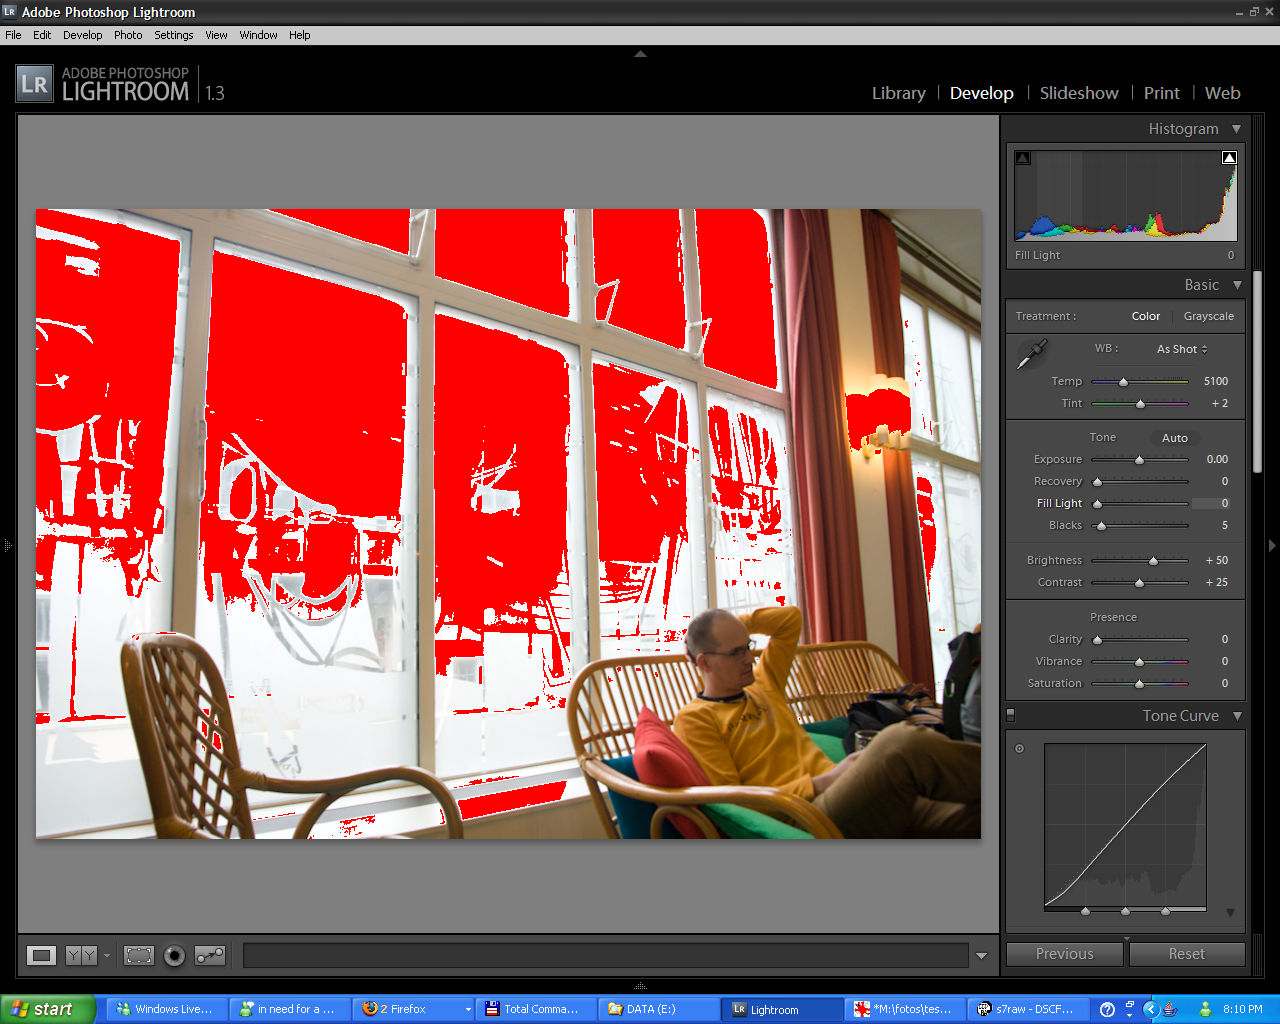Image resolution: width=1280 pixels, height=1024 pixels.
Task: Select the Remove Spots tool
Action: click(210, 956)
